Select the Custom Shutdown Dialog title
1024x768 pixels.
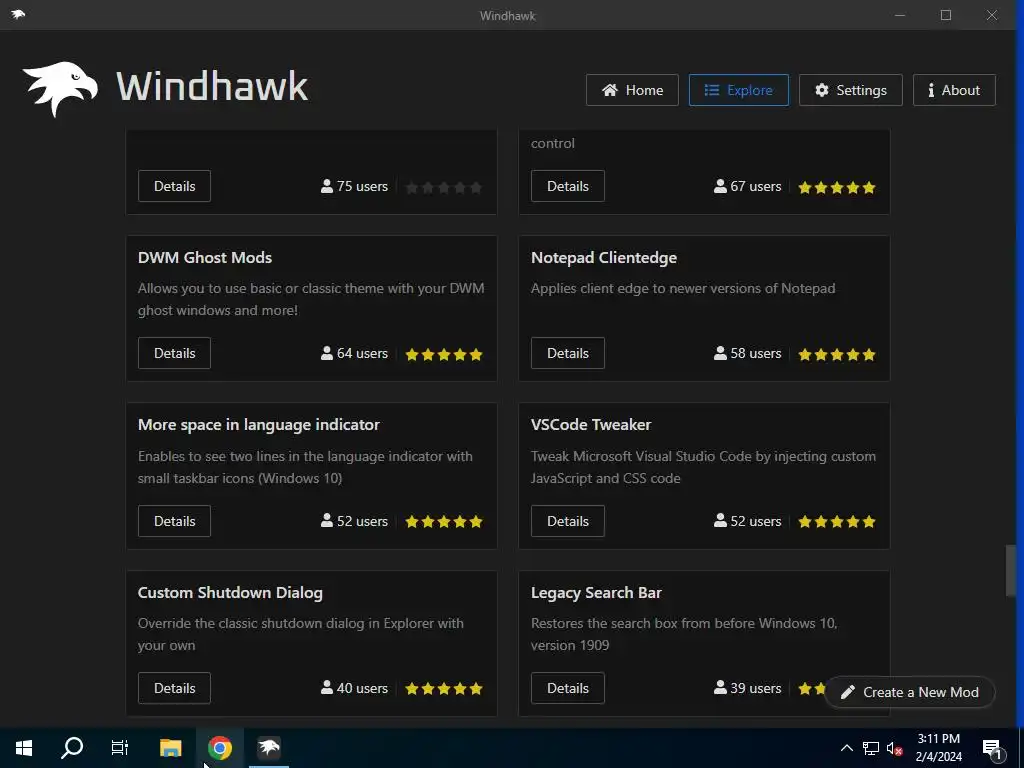point(231,592)
